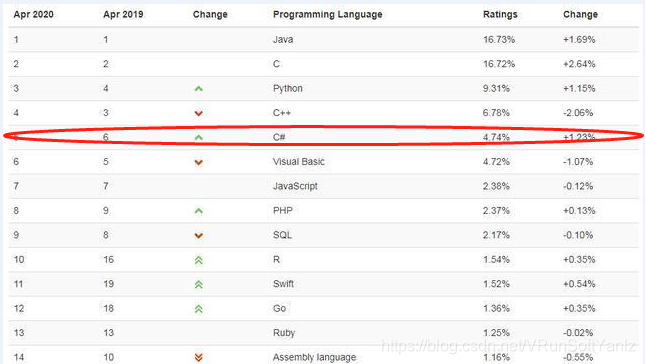Screen dimensions: 645x364
Task: Click the 'Apr 2020' column header
Action: [x=33, y=14]
